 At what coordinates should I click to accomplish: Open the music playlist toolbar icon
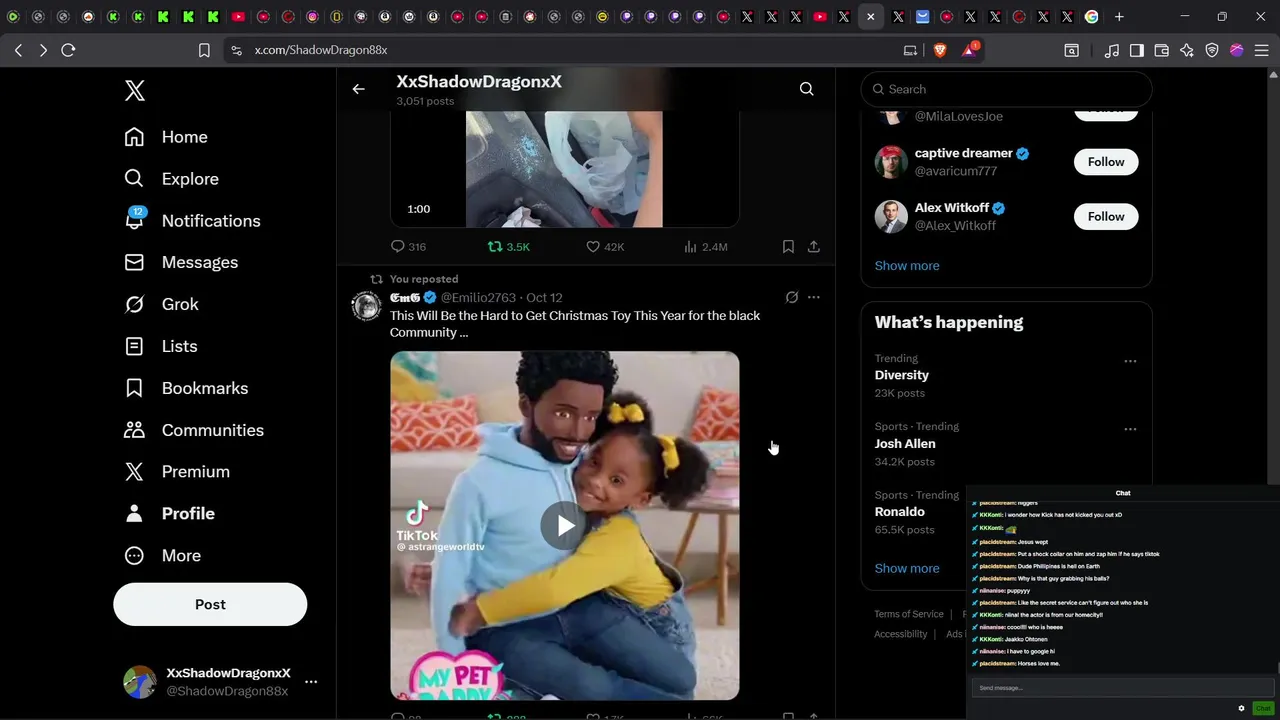[1112, 50]
